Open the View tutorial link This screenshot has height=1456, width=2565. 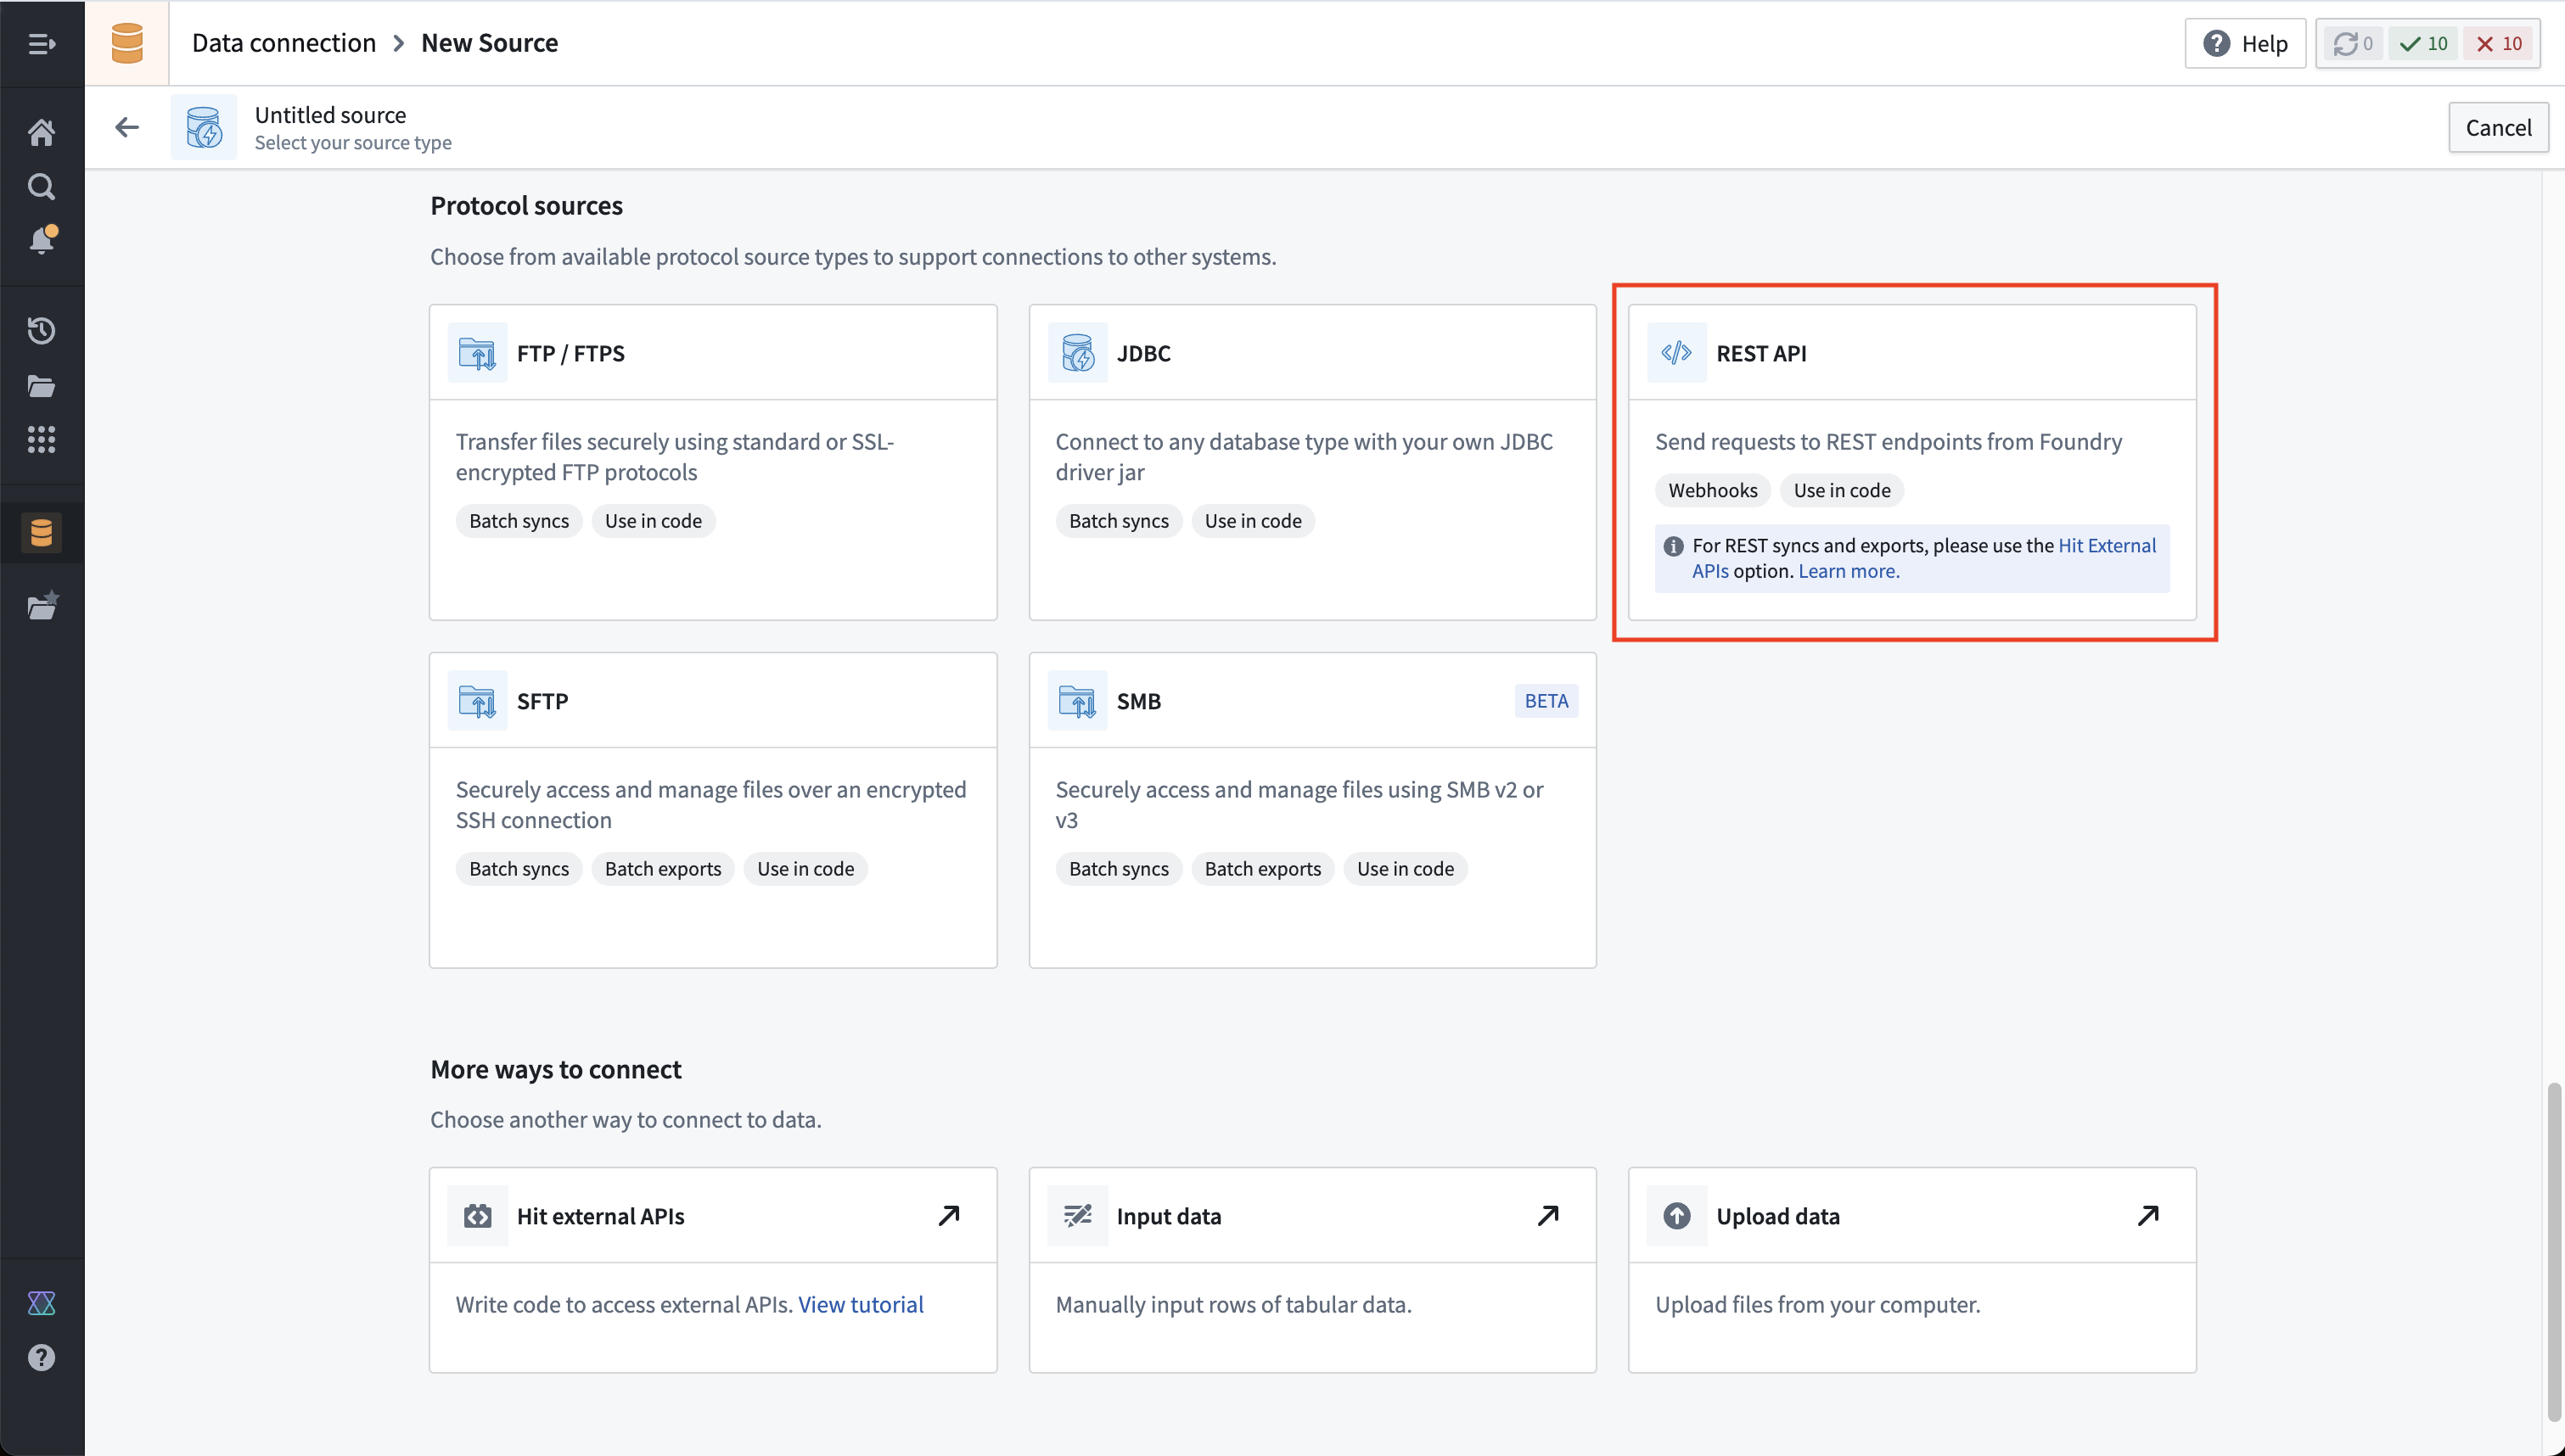pyautogui.click(x=860, y=1304)
